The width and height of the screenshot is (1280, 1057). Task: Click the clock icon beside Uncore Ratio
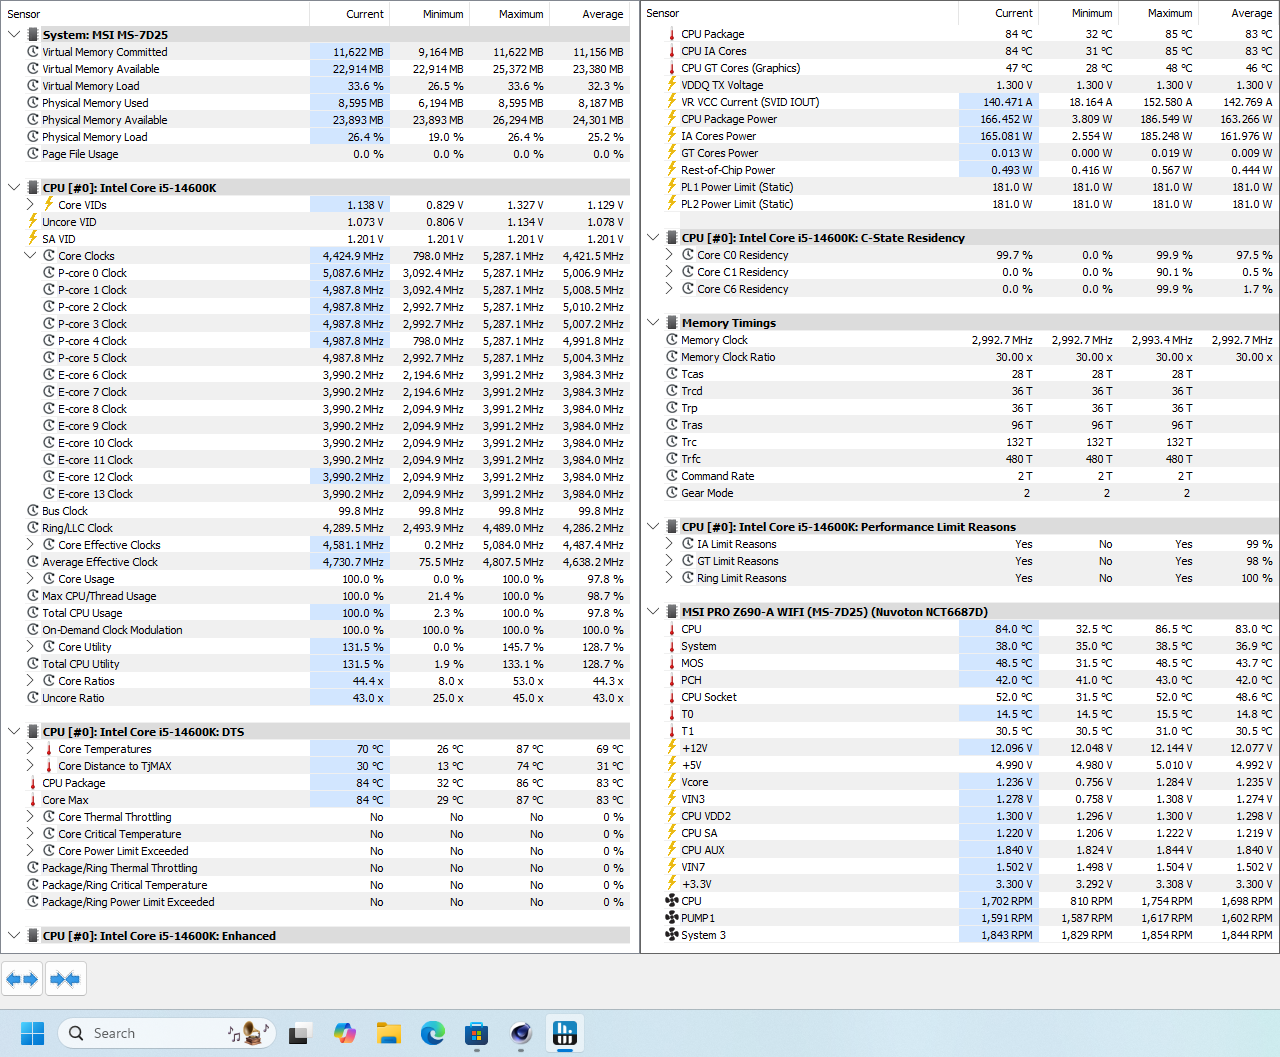coord(33,698)
